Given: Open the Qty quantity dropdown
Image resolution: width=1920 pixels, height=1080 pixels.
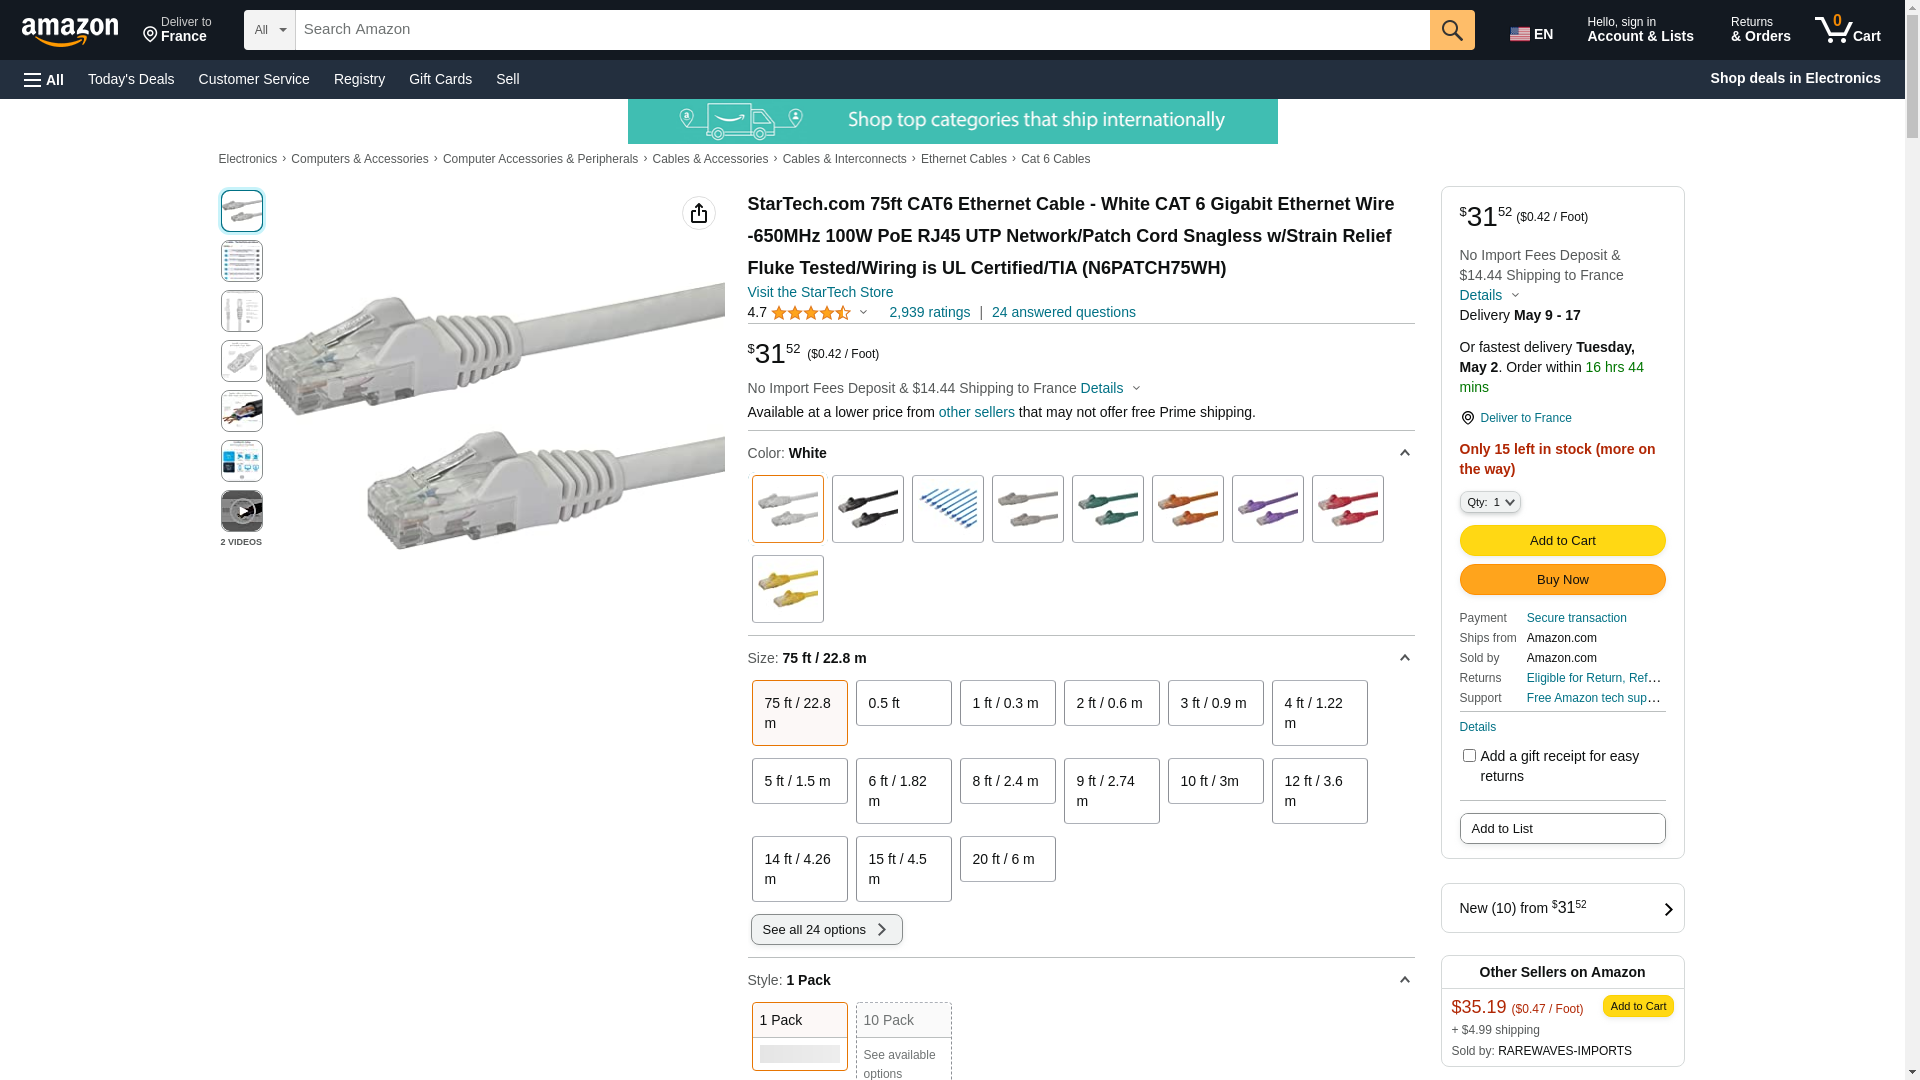Looking at the screenshot, I should tap(1490, 502).
